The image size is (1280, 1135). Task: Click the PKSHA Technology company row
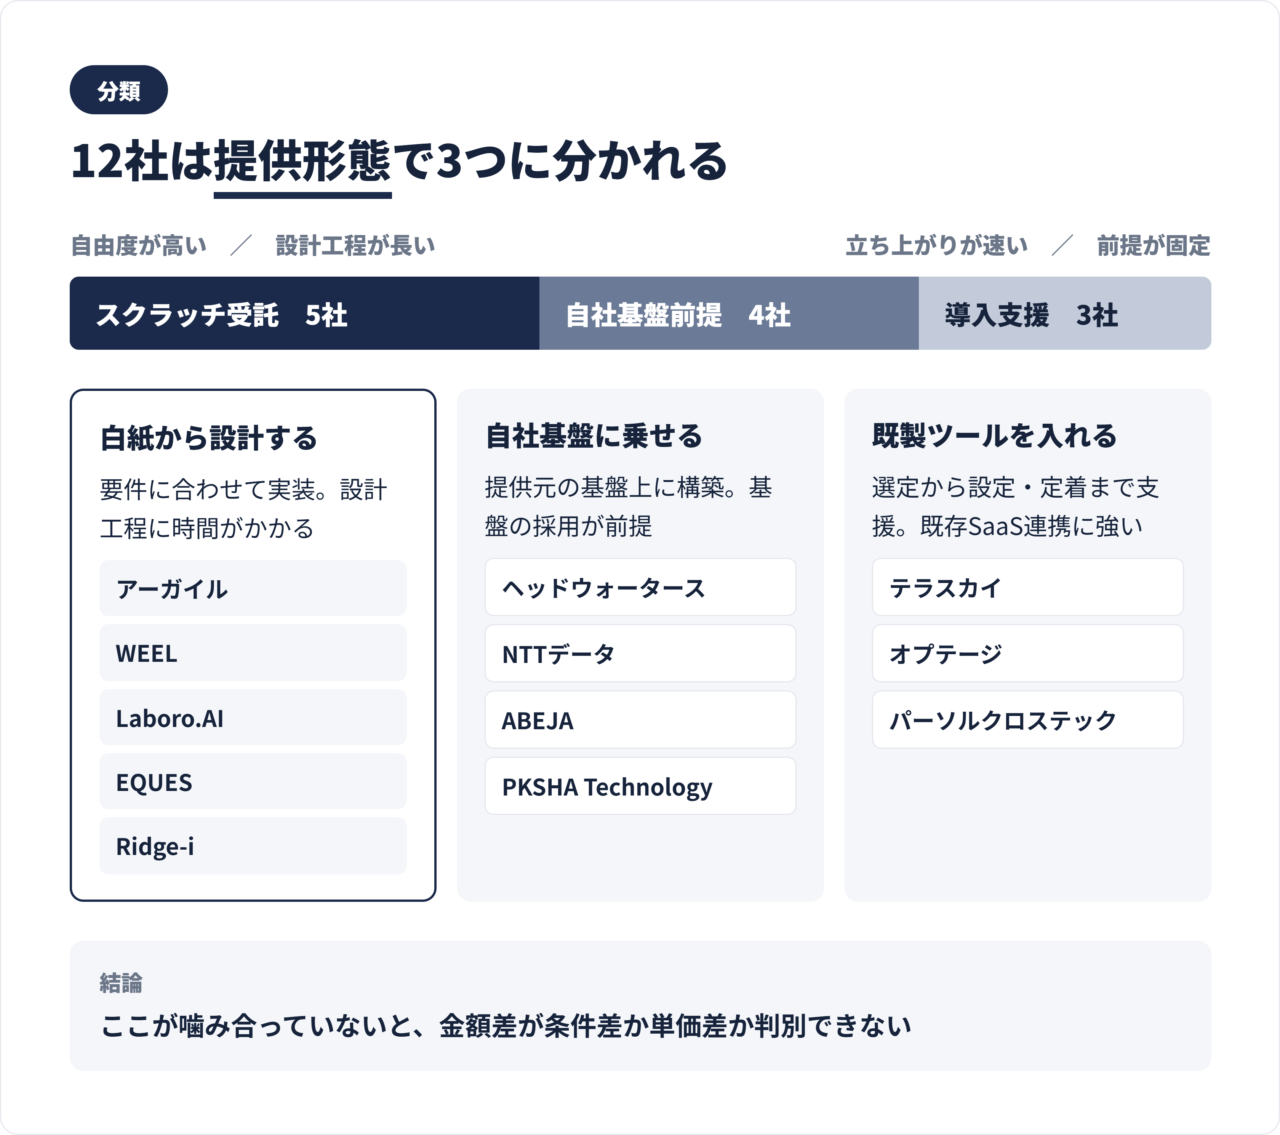point(640,786)
